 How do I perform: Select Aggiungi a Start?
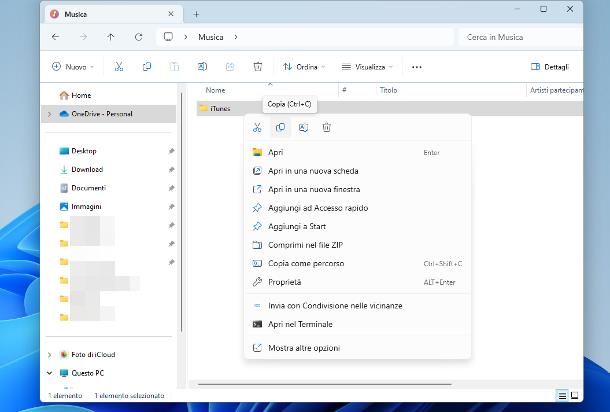pos(357,226)
